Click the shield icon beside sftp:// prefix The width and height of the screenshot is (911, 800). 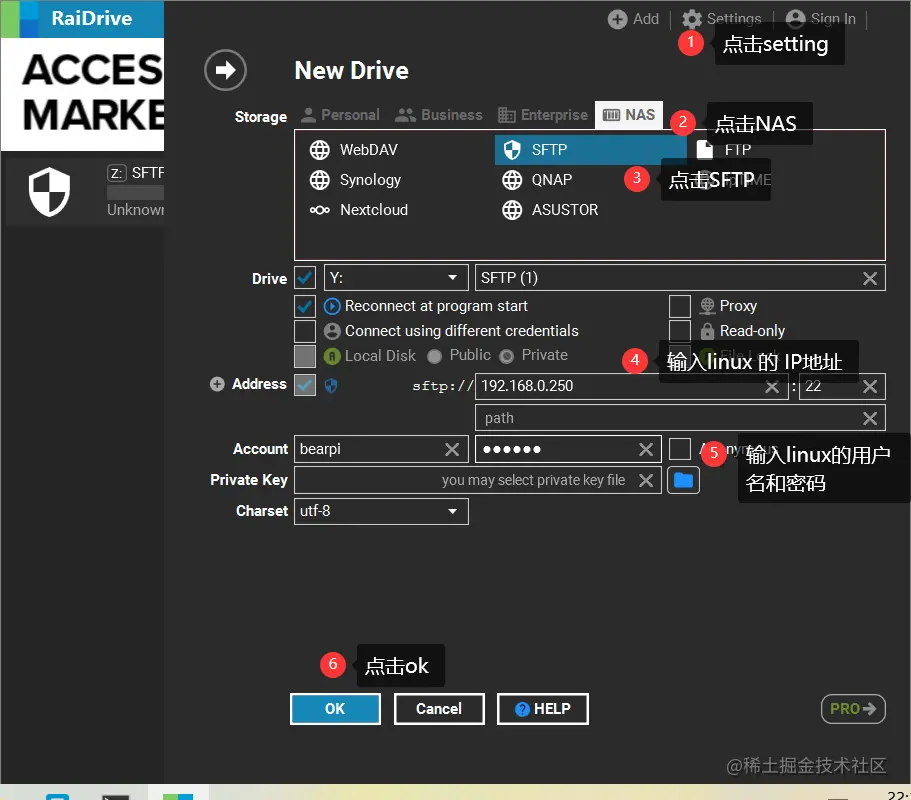pos(331,385)
